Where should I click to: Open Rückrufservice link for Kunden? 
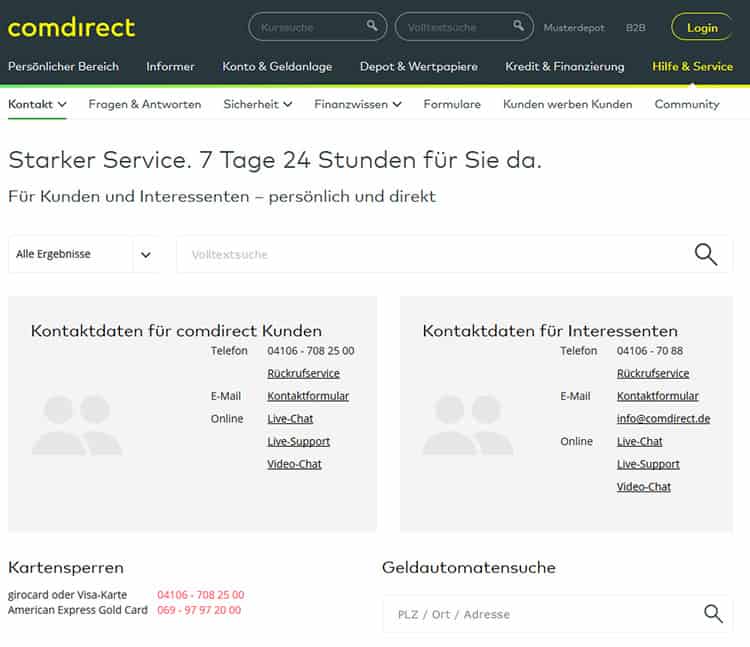(303, 373)
